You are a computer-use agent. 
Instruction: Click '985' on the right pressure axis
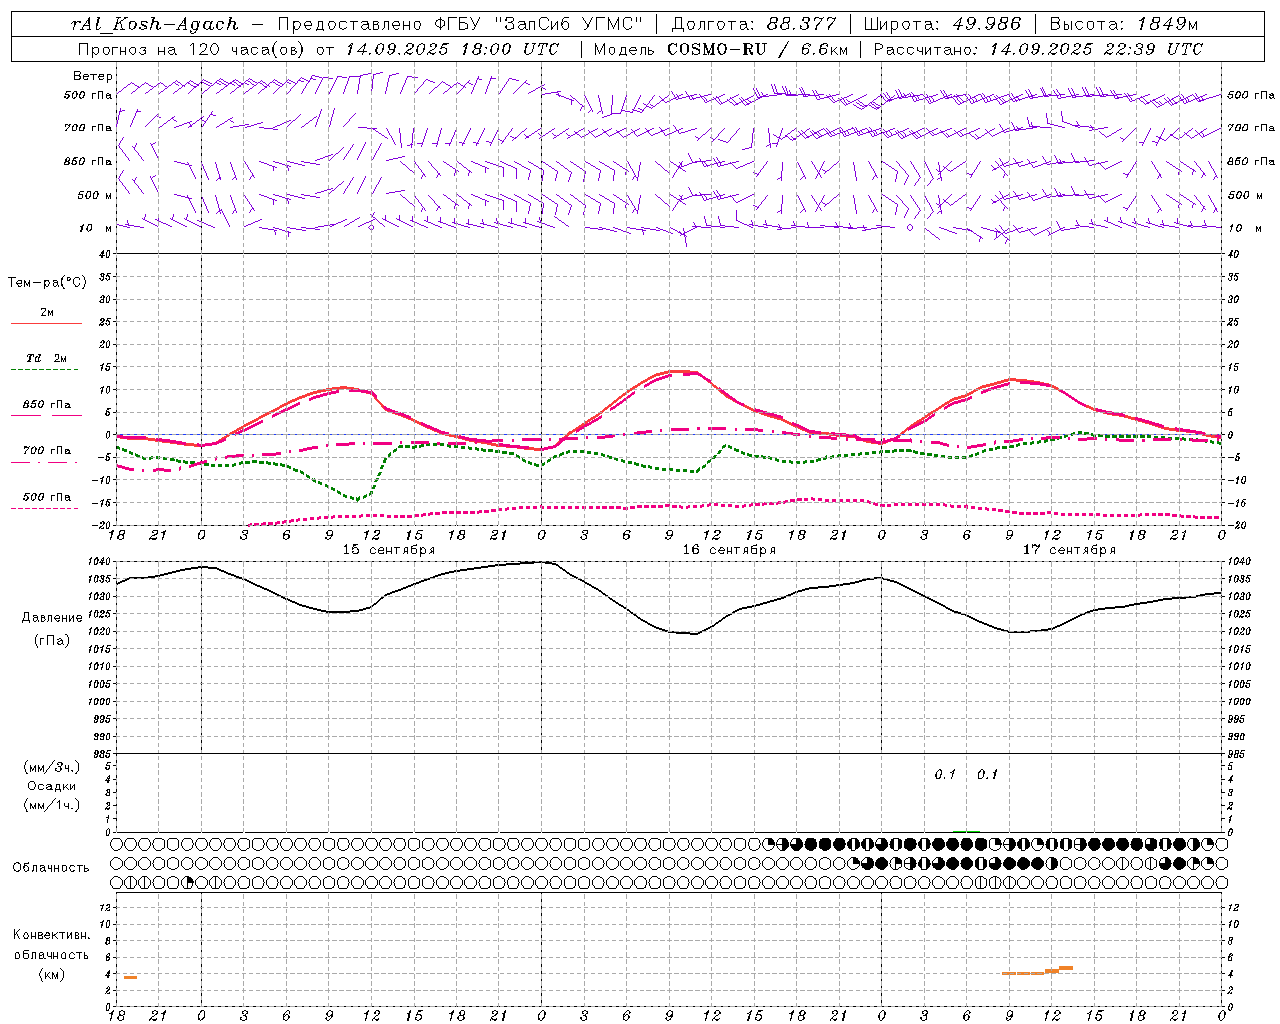tap(1238, 754)
